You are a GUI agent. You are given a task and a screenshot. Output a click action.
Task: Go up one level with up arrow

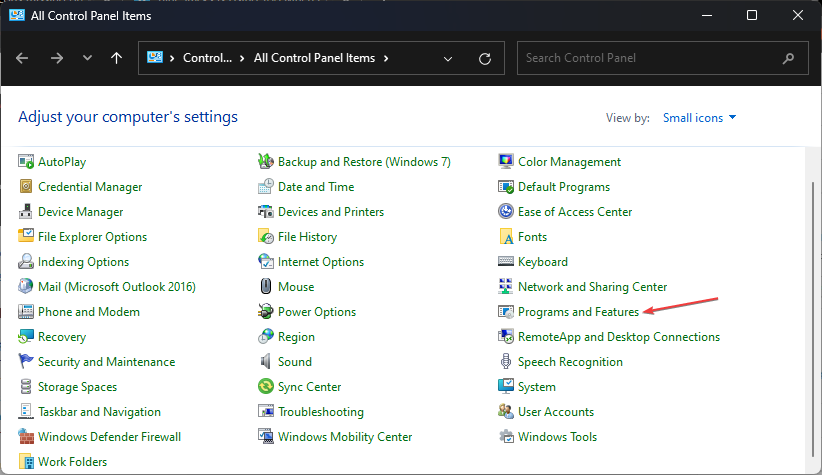(x=116, y=58)
